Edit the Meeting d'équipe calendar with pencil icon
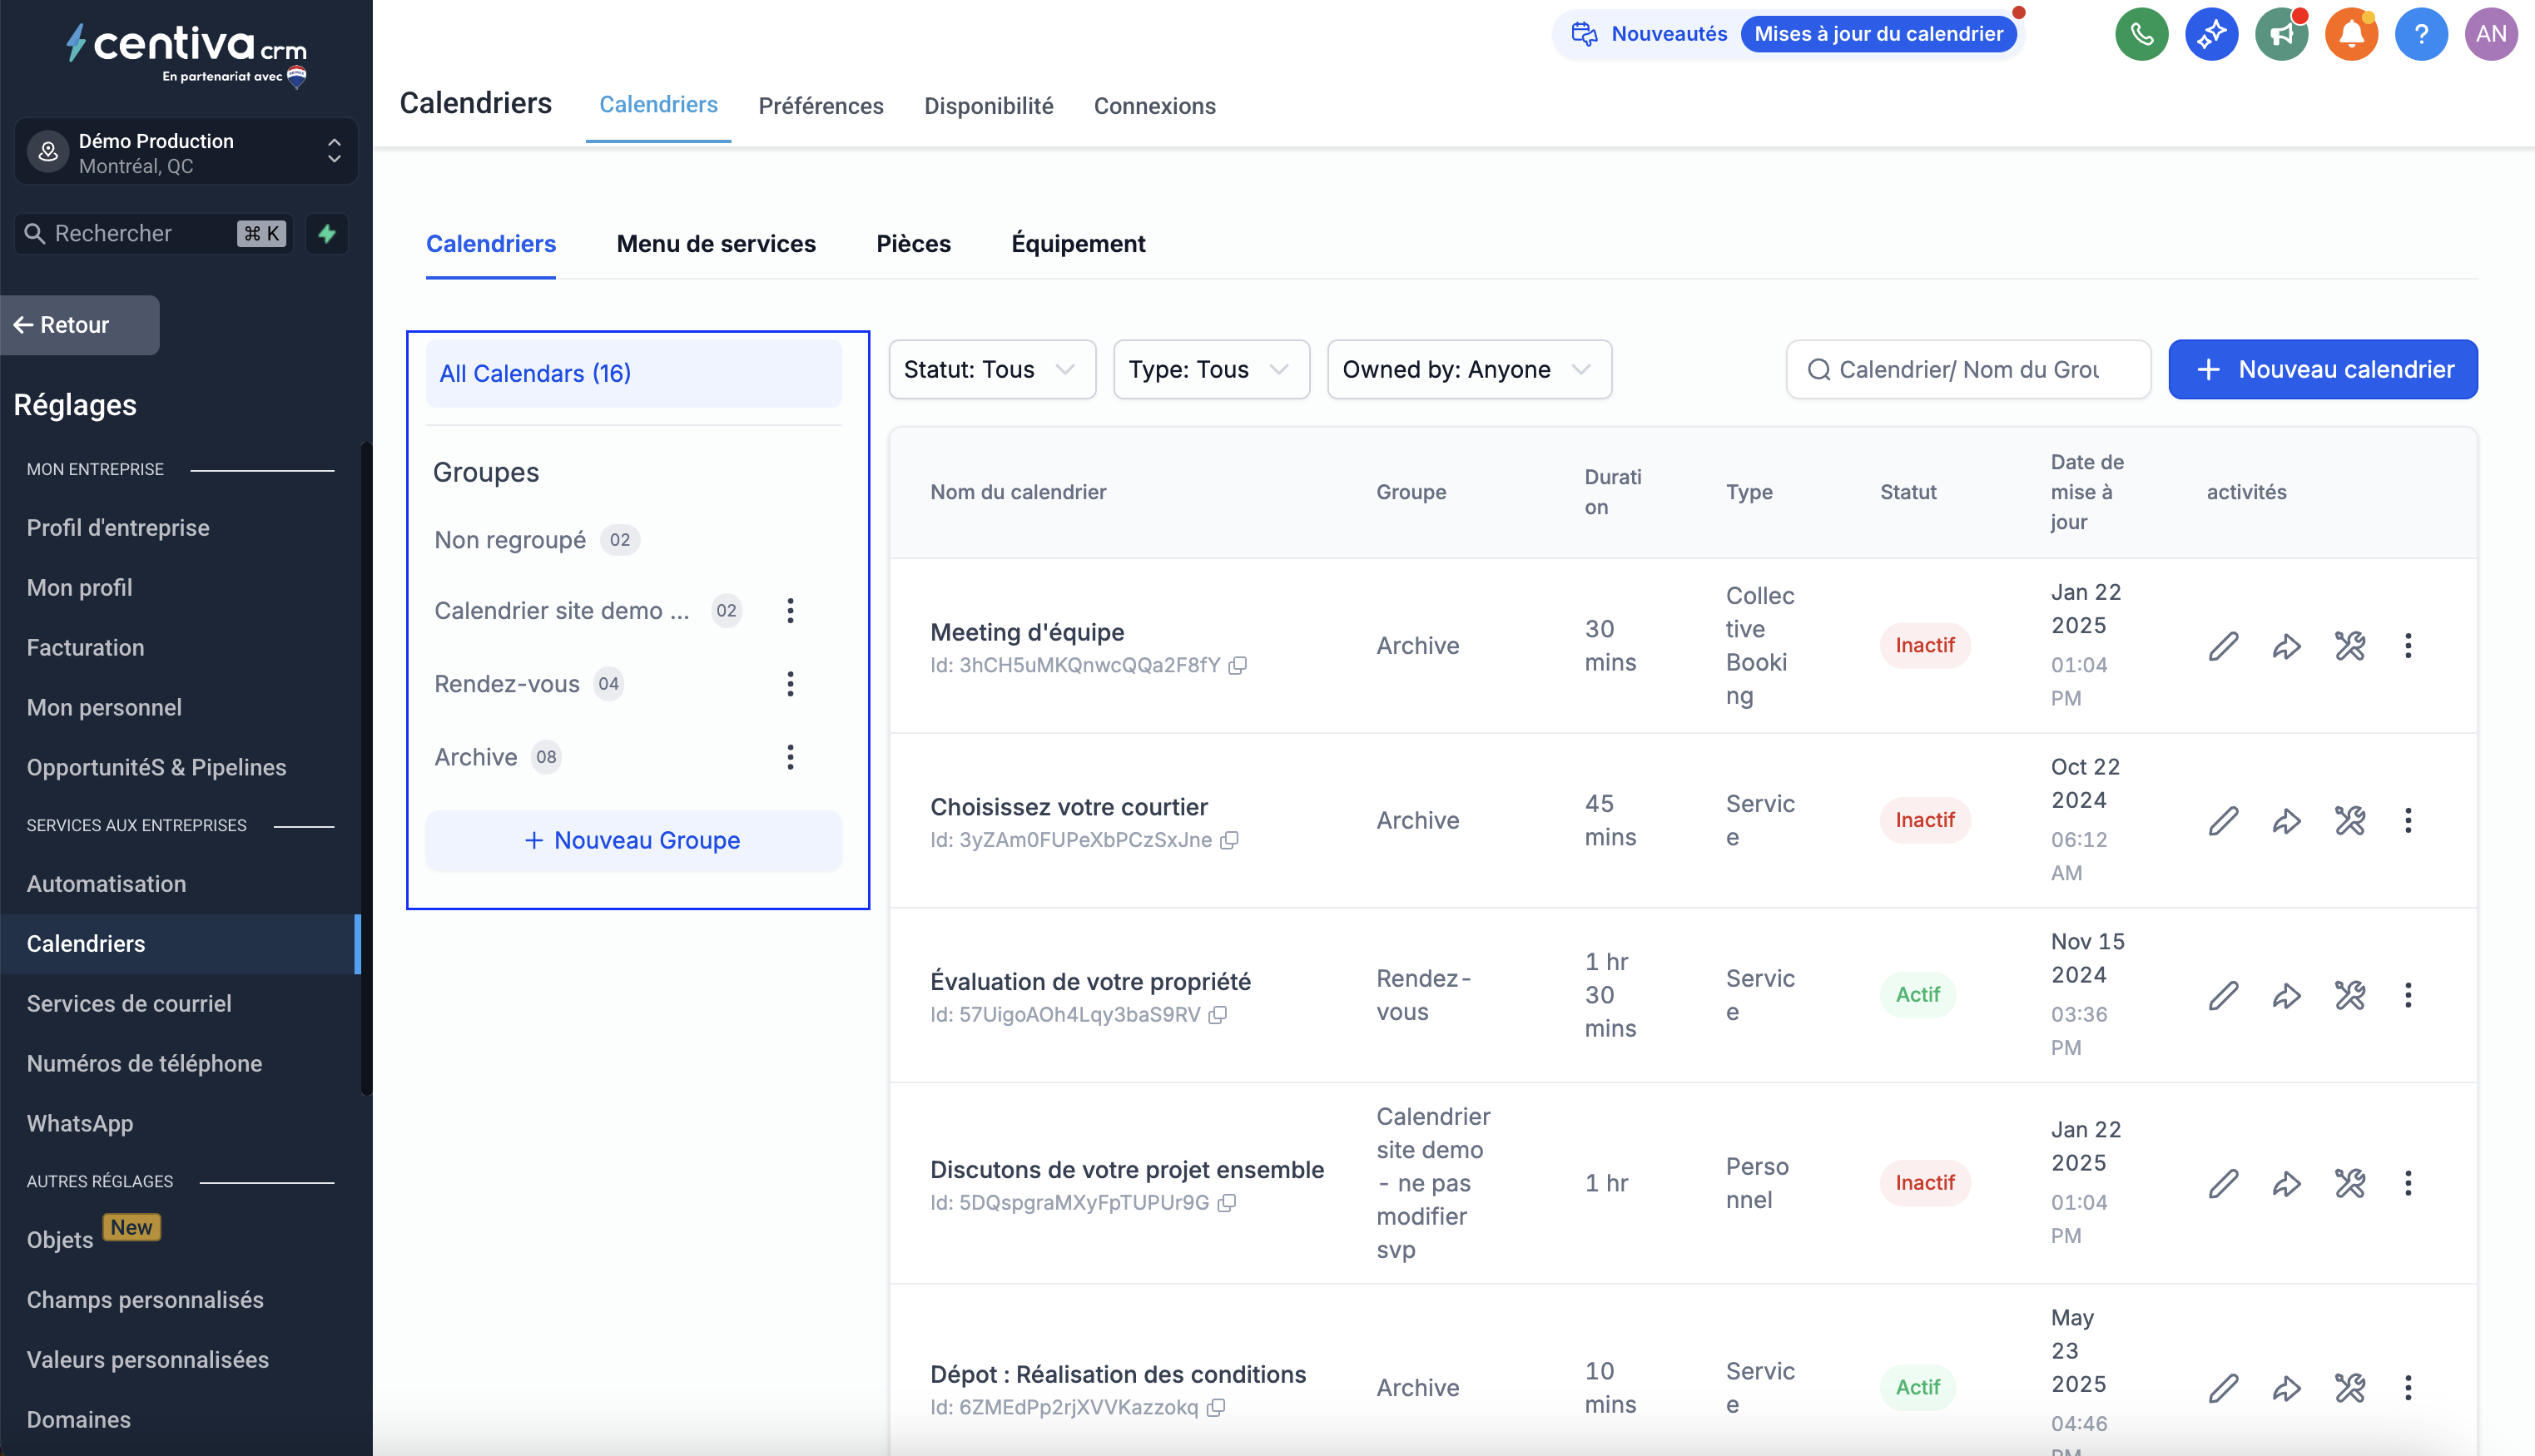The width and height of the screenshot is (2535, 1456). pos(2223,645)
